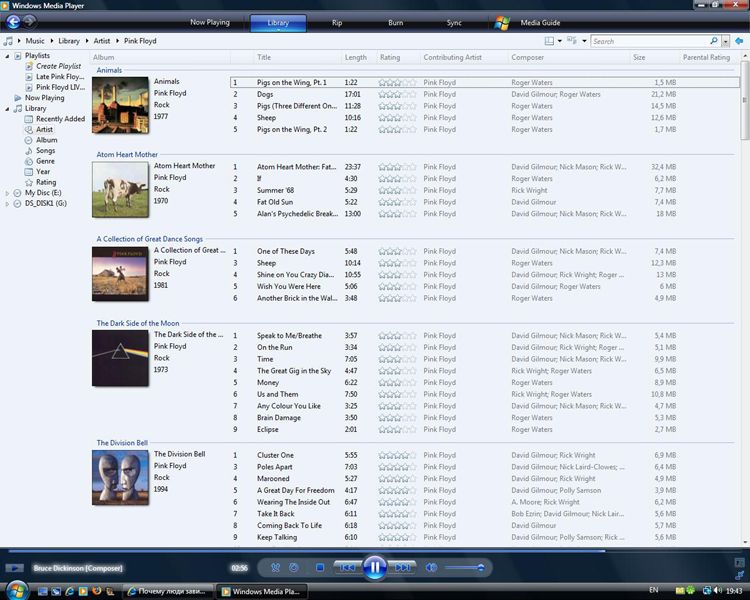Click in the Search input field
Viewport: 750px width, 600px height.
pos(650,41)
